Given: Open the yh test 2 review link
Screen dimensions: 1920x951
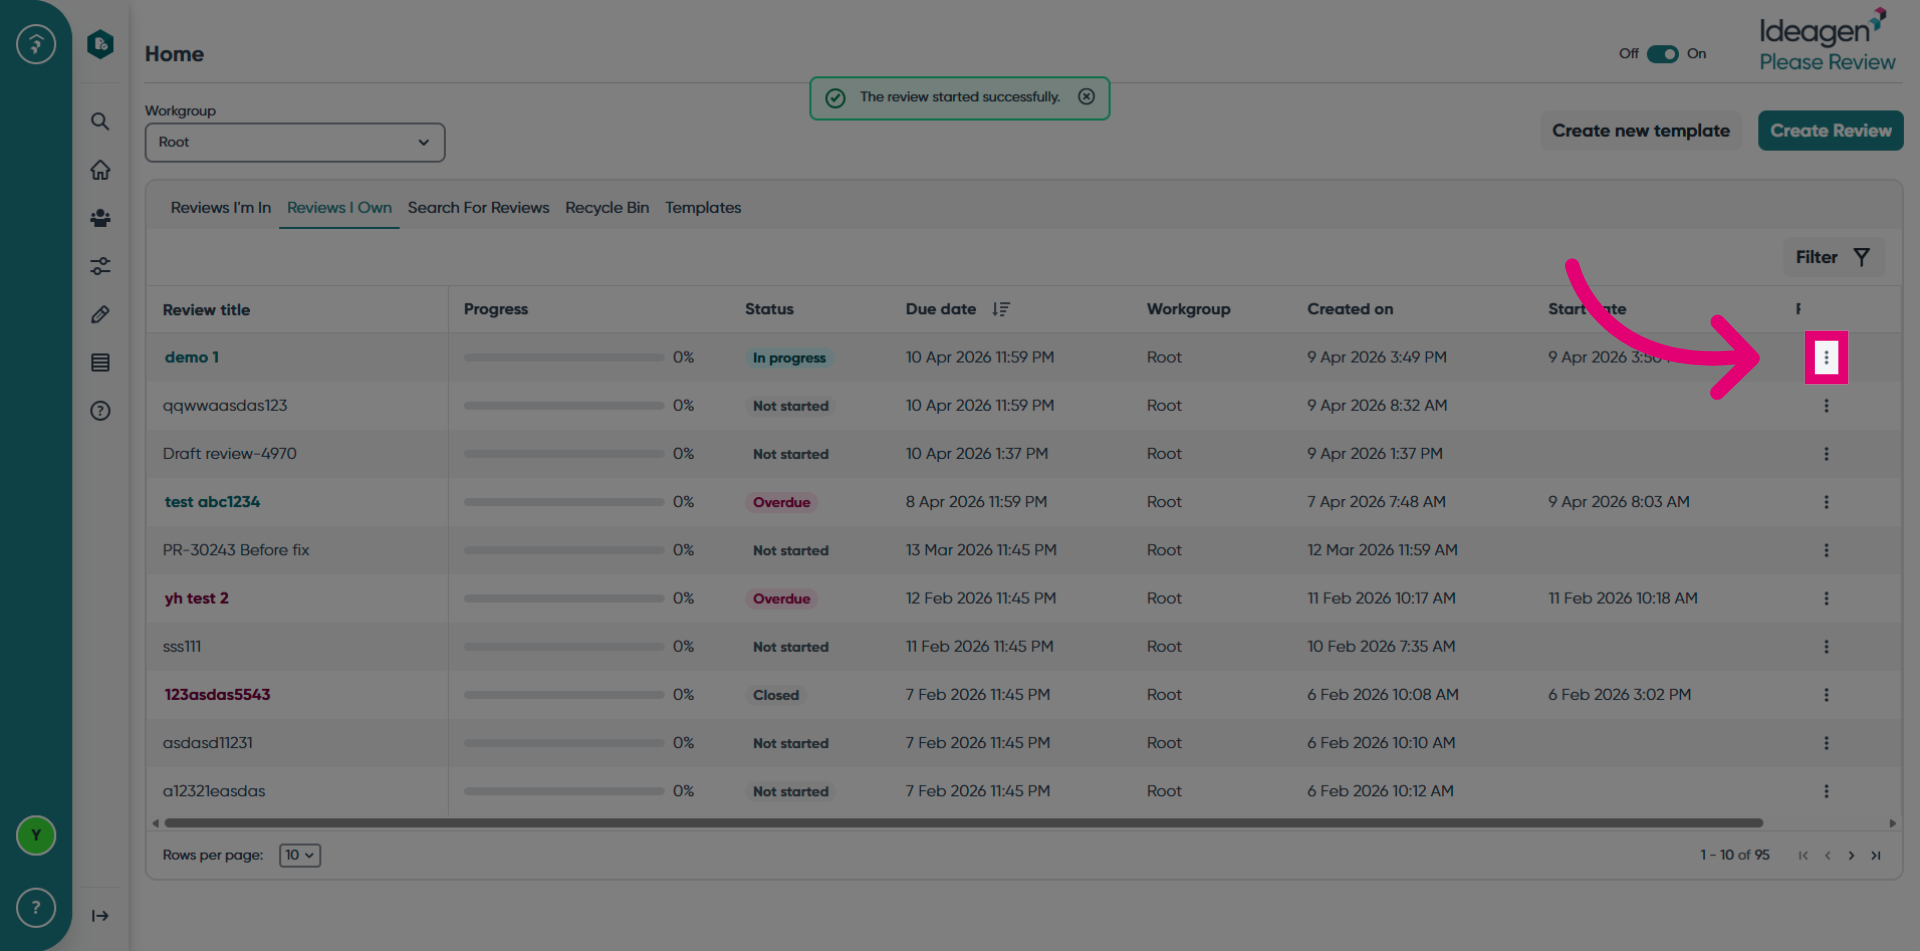Looking at the screenshot, I should 196,598.
